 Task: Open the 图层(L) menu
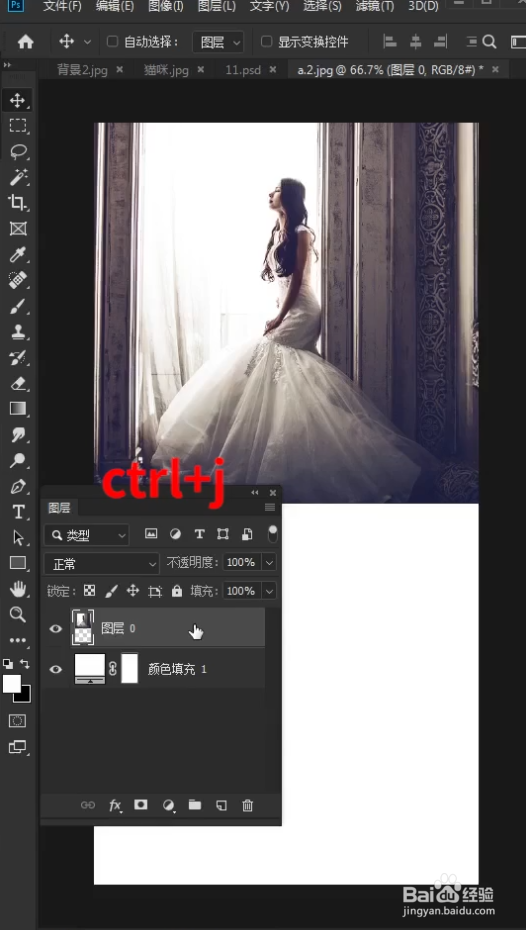216,7
